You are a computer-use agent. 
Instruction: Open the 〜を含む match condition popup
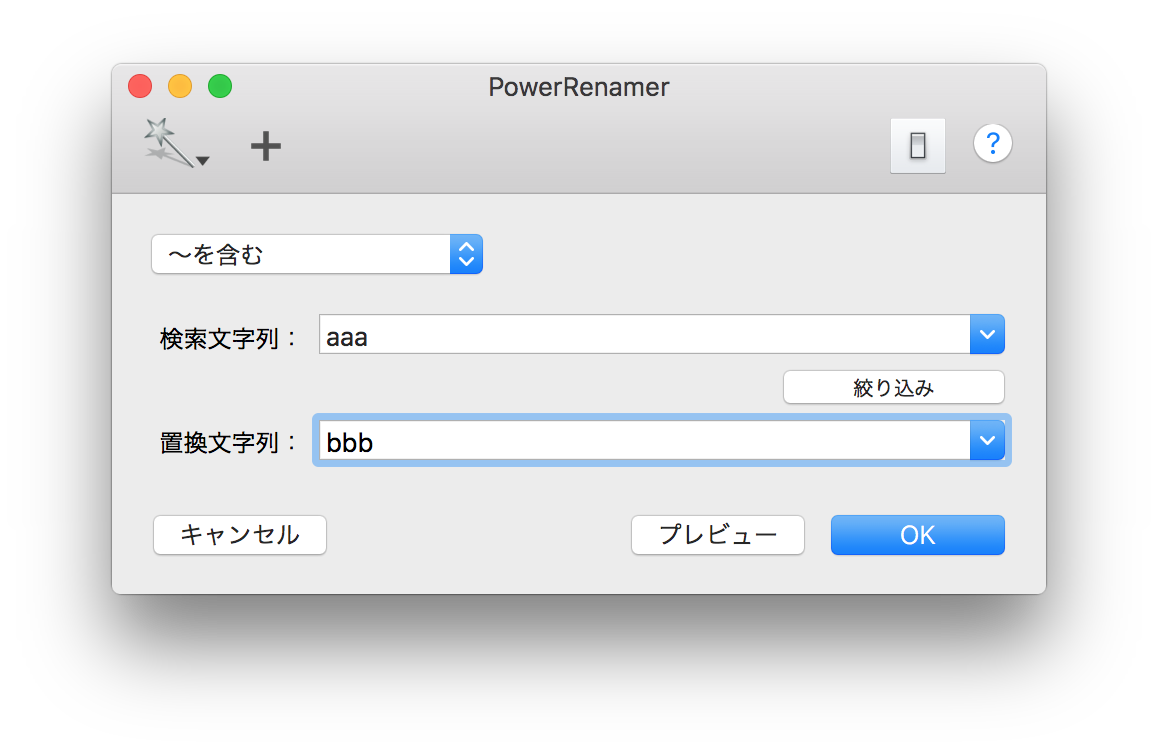click(316, 255)
